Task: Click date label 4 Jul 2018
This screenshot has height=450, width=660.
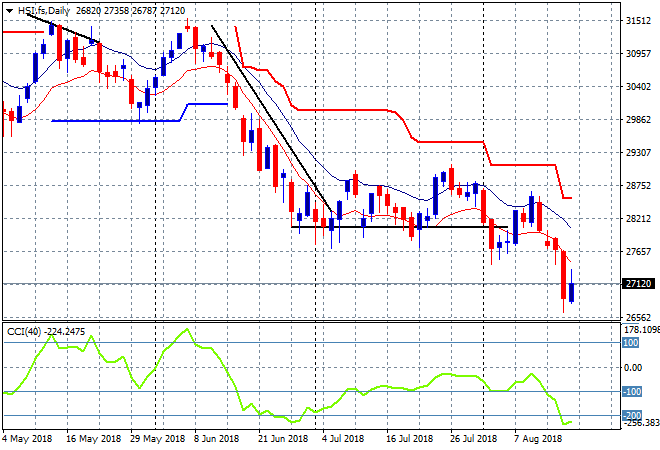Action: click(343, 439)
